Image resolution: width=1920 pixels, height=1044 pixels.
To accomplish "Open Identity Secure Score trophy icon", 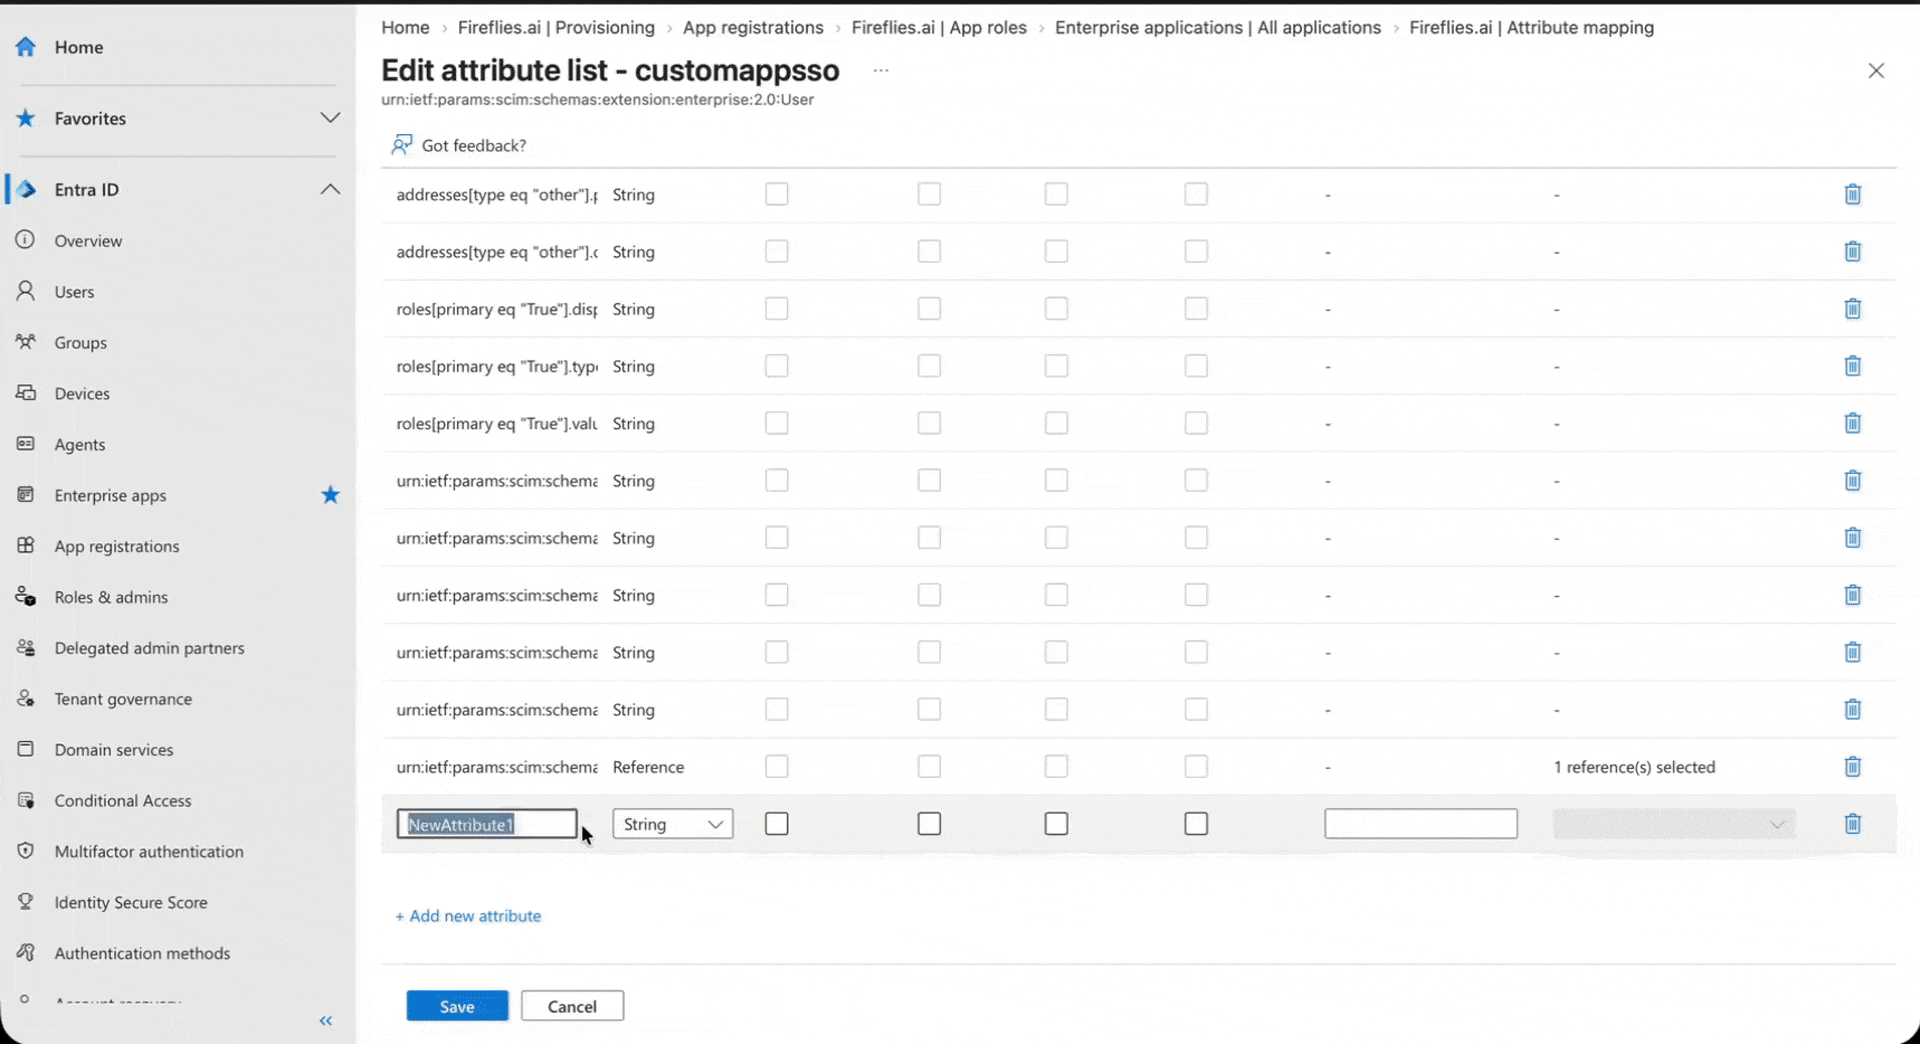I will pyautogui.click(x=26, y=902).
